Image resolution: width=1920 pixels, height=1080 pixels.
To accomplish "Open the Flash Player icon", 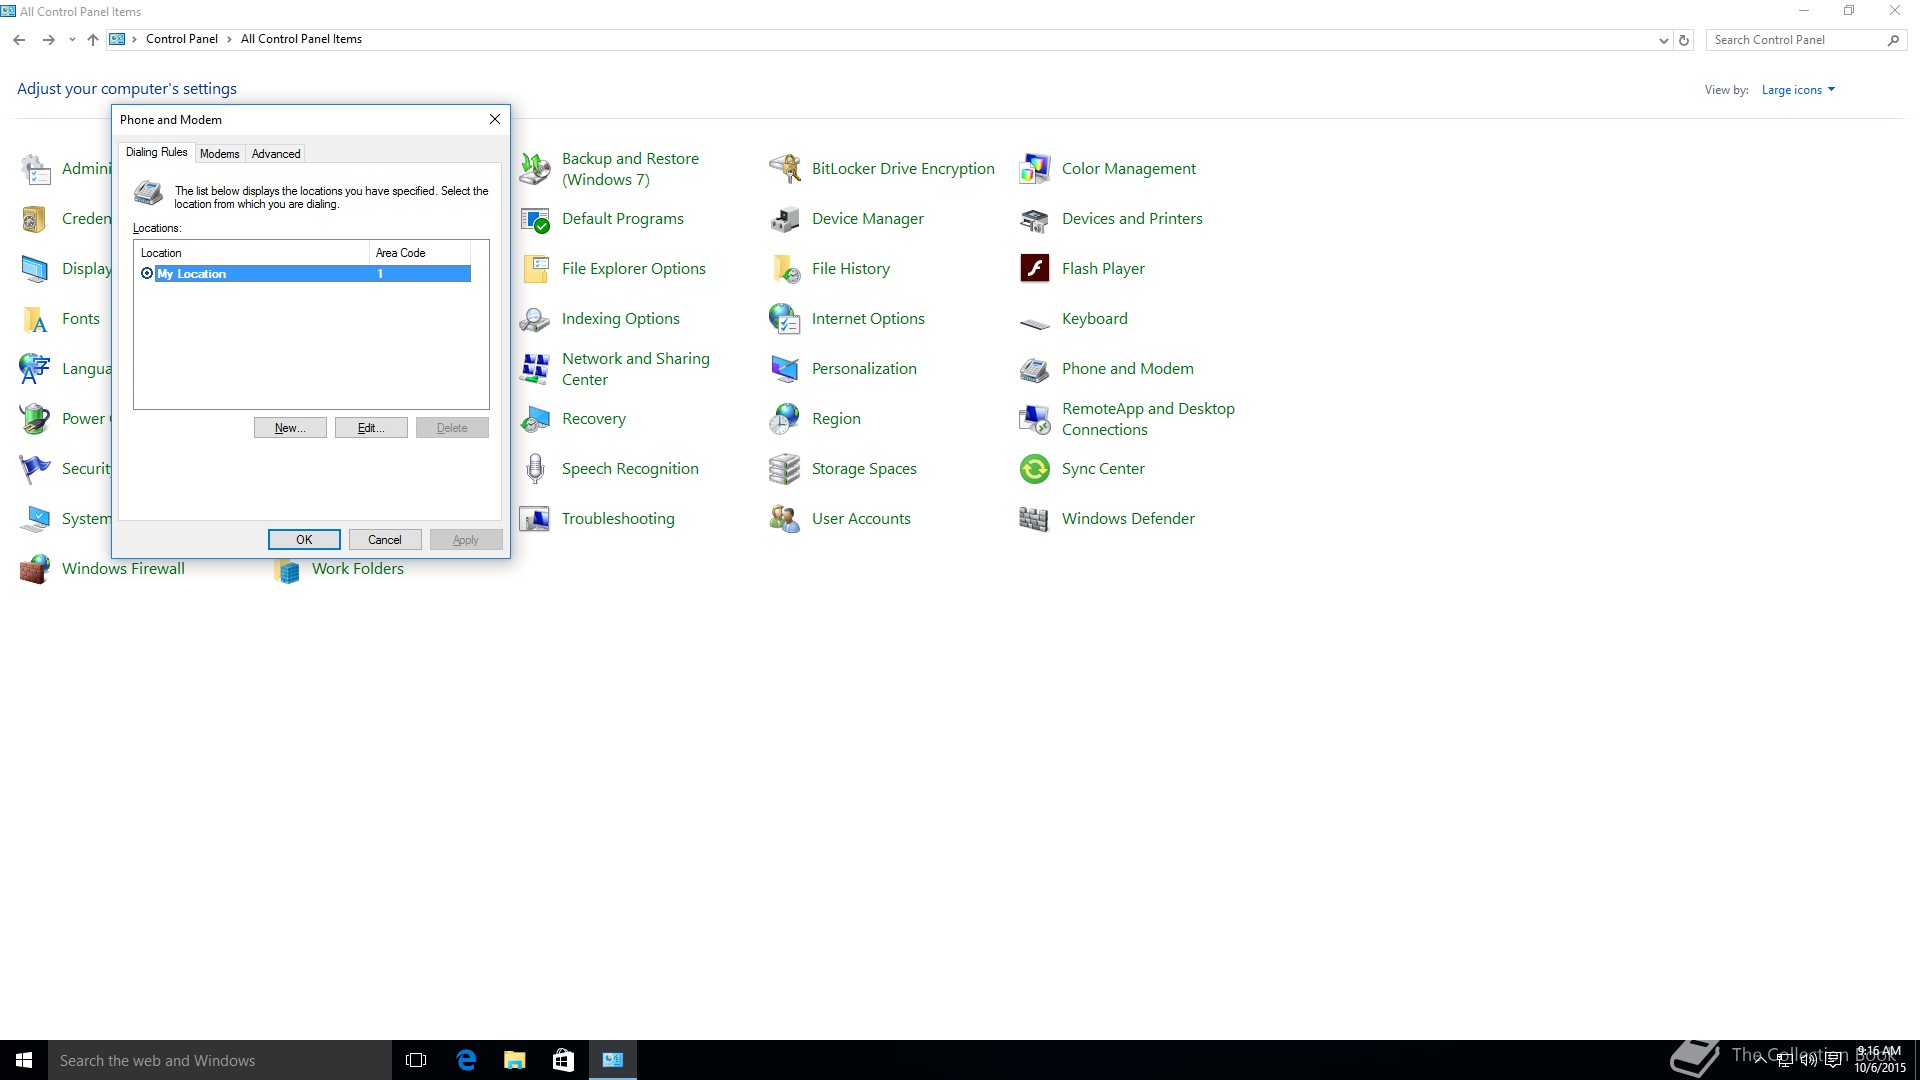I will pyautogui.click(x=1035, y=269).
